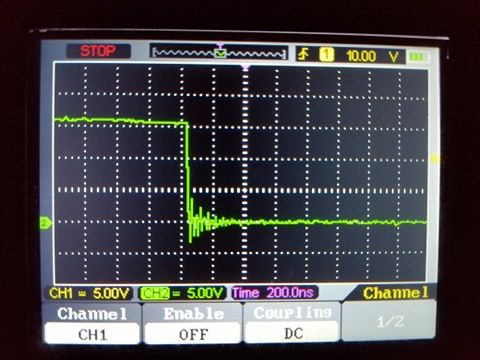The height and width of the screenshot is (360, 480).
Task: Click the purple trigger position marker above grid
Action: pos(246,67)
